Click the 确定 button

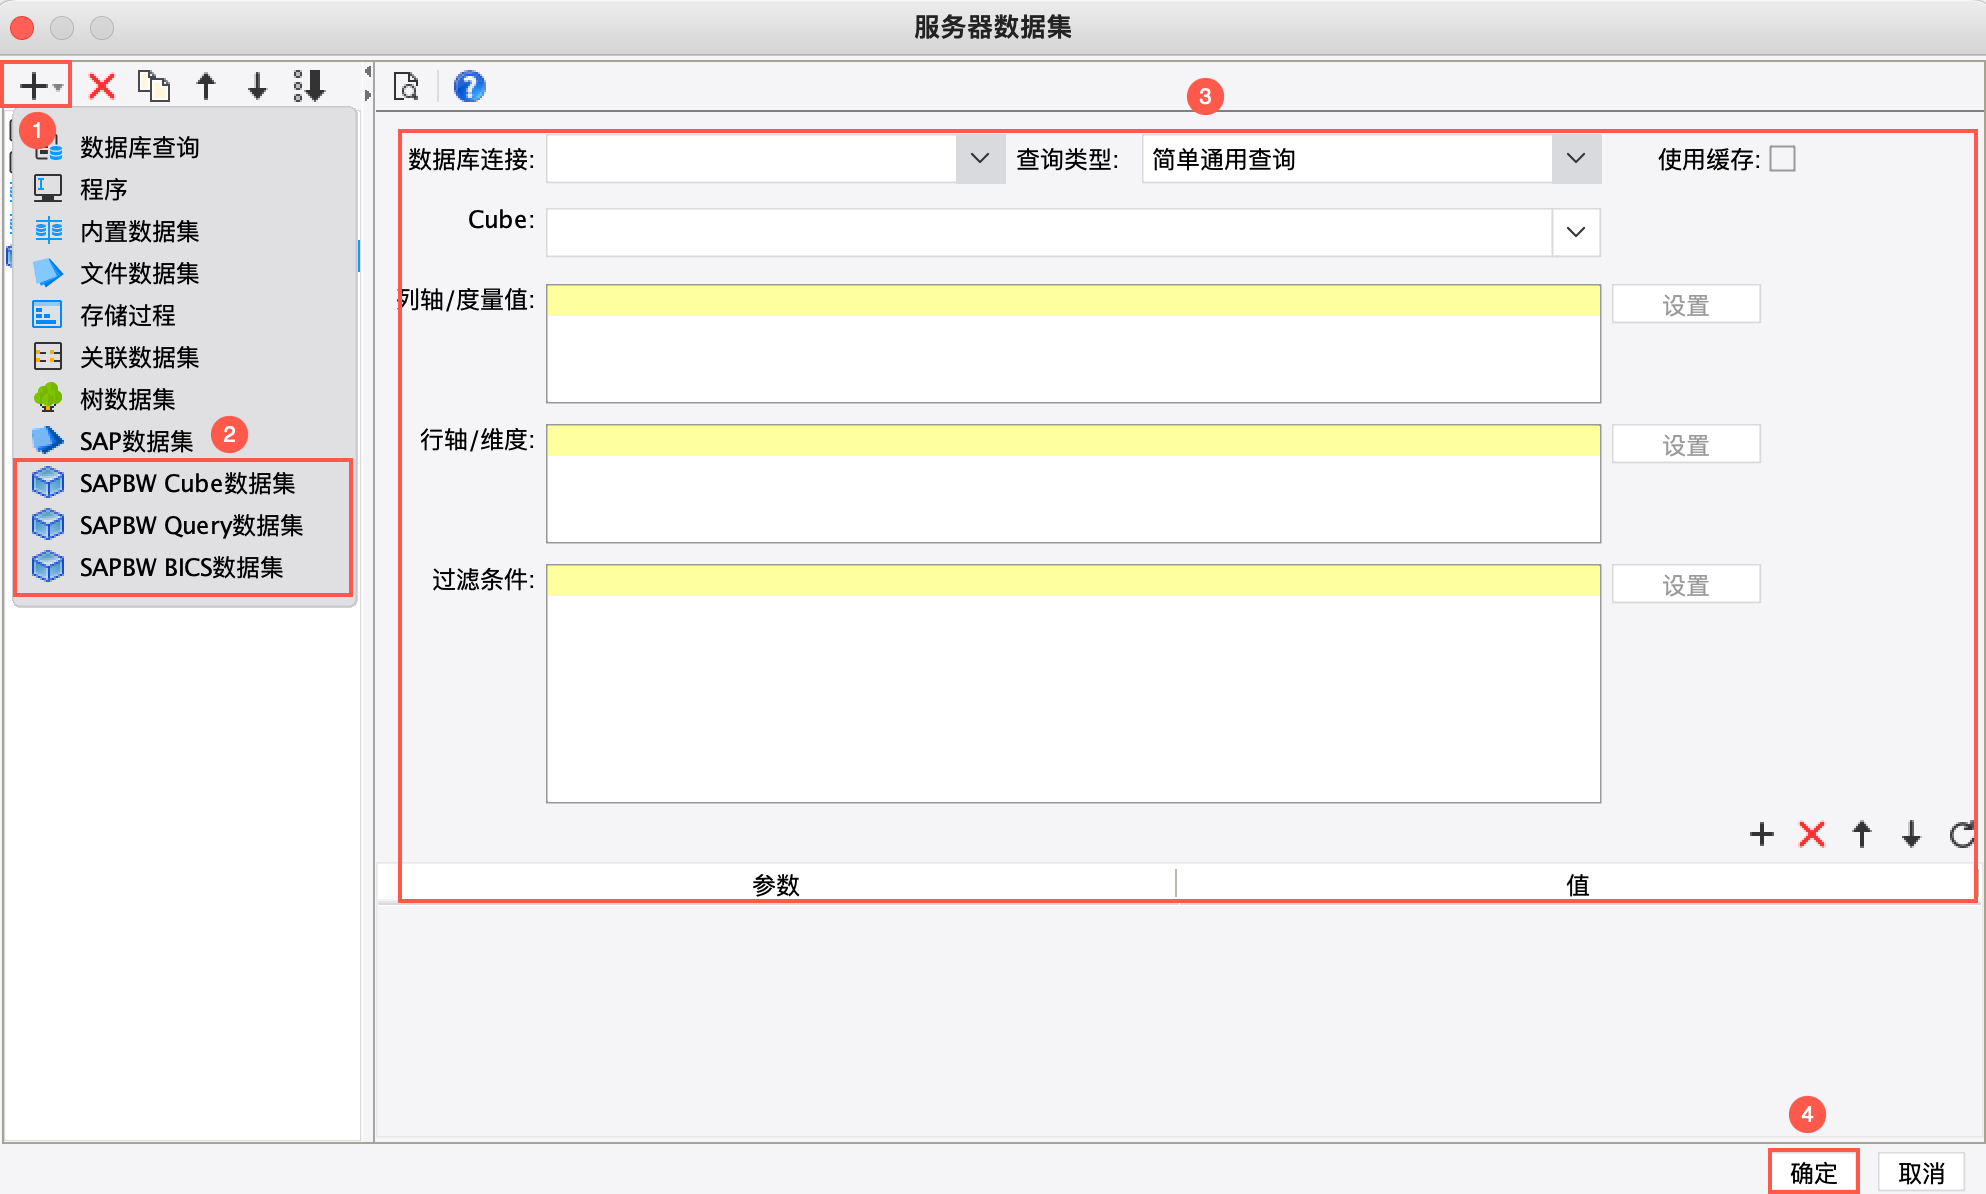[x=1813, y=1172]
